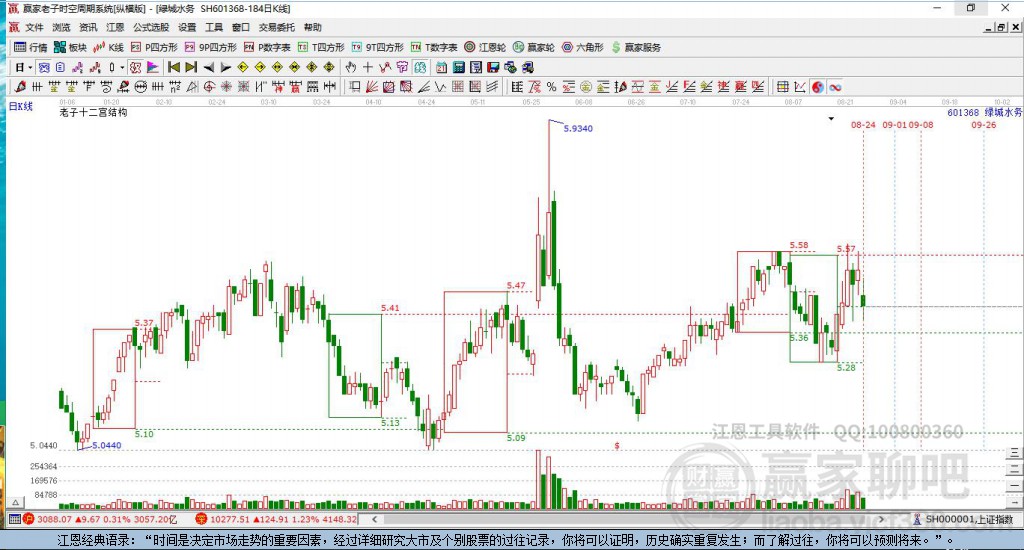Click the up triangle button bottom-left

click(16, 502)
